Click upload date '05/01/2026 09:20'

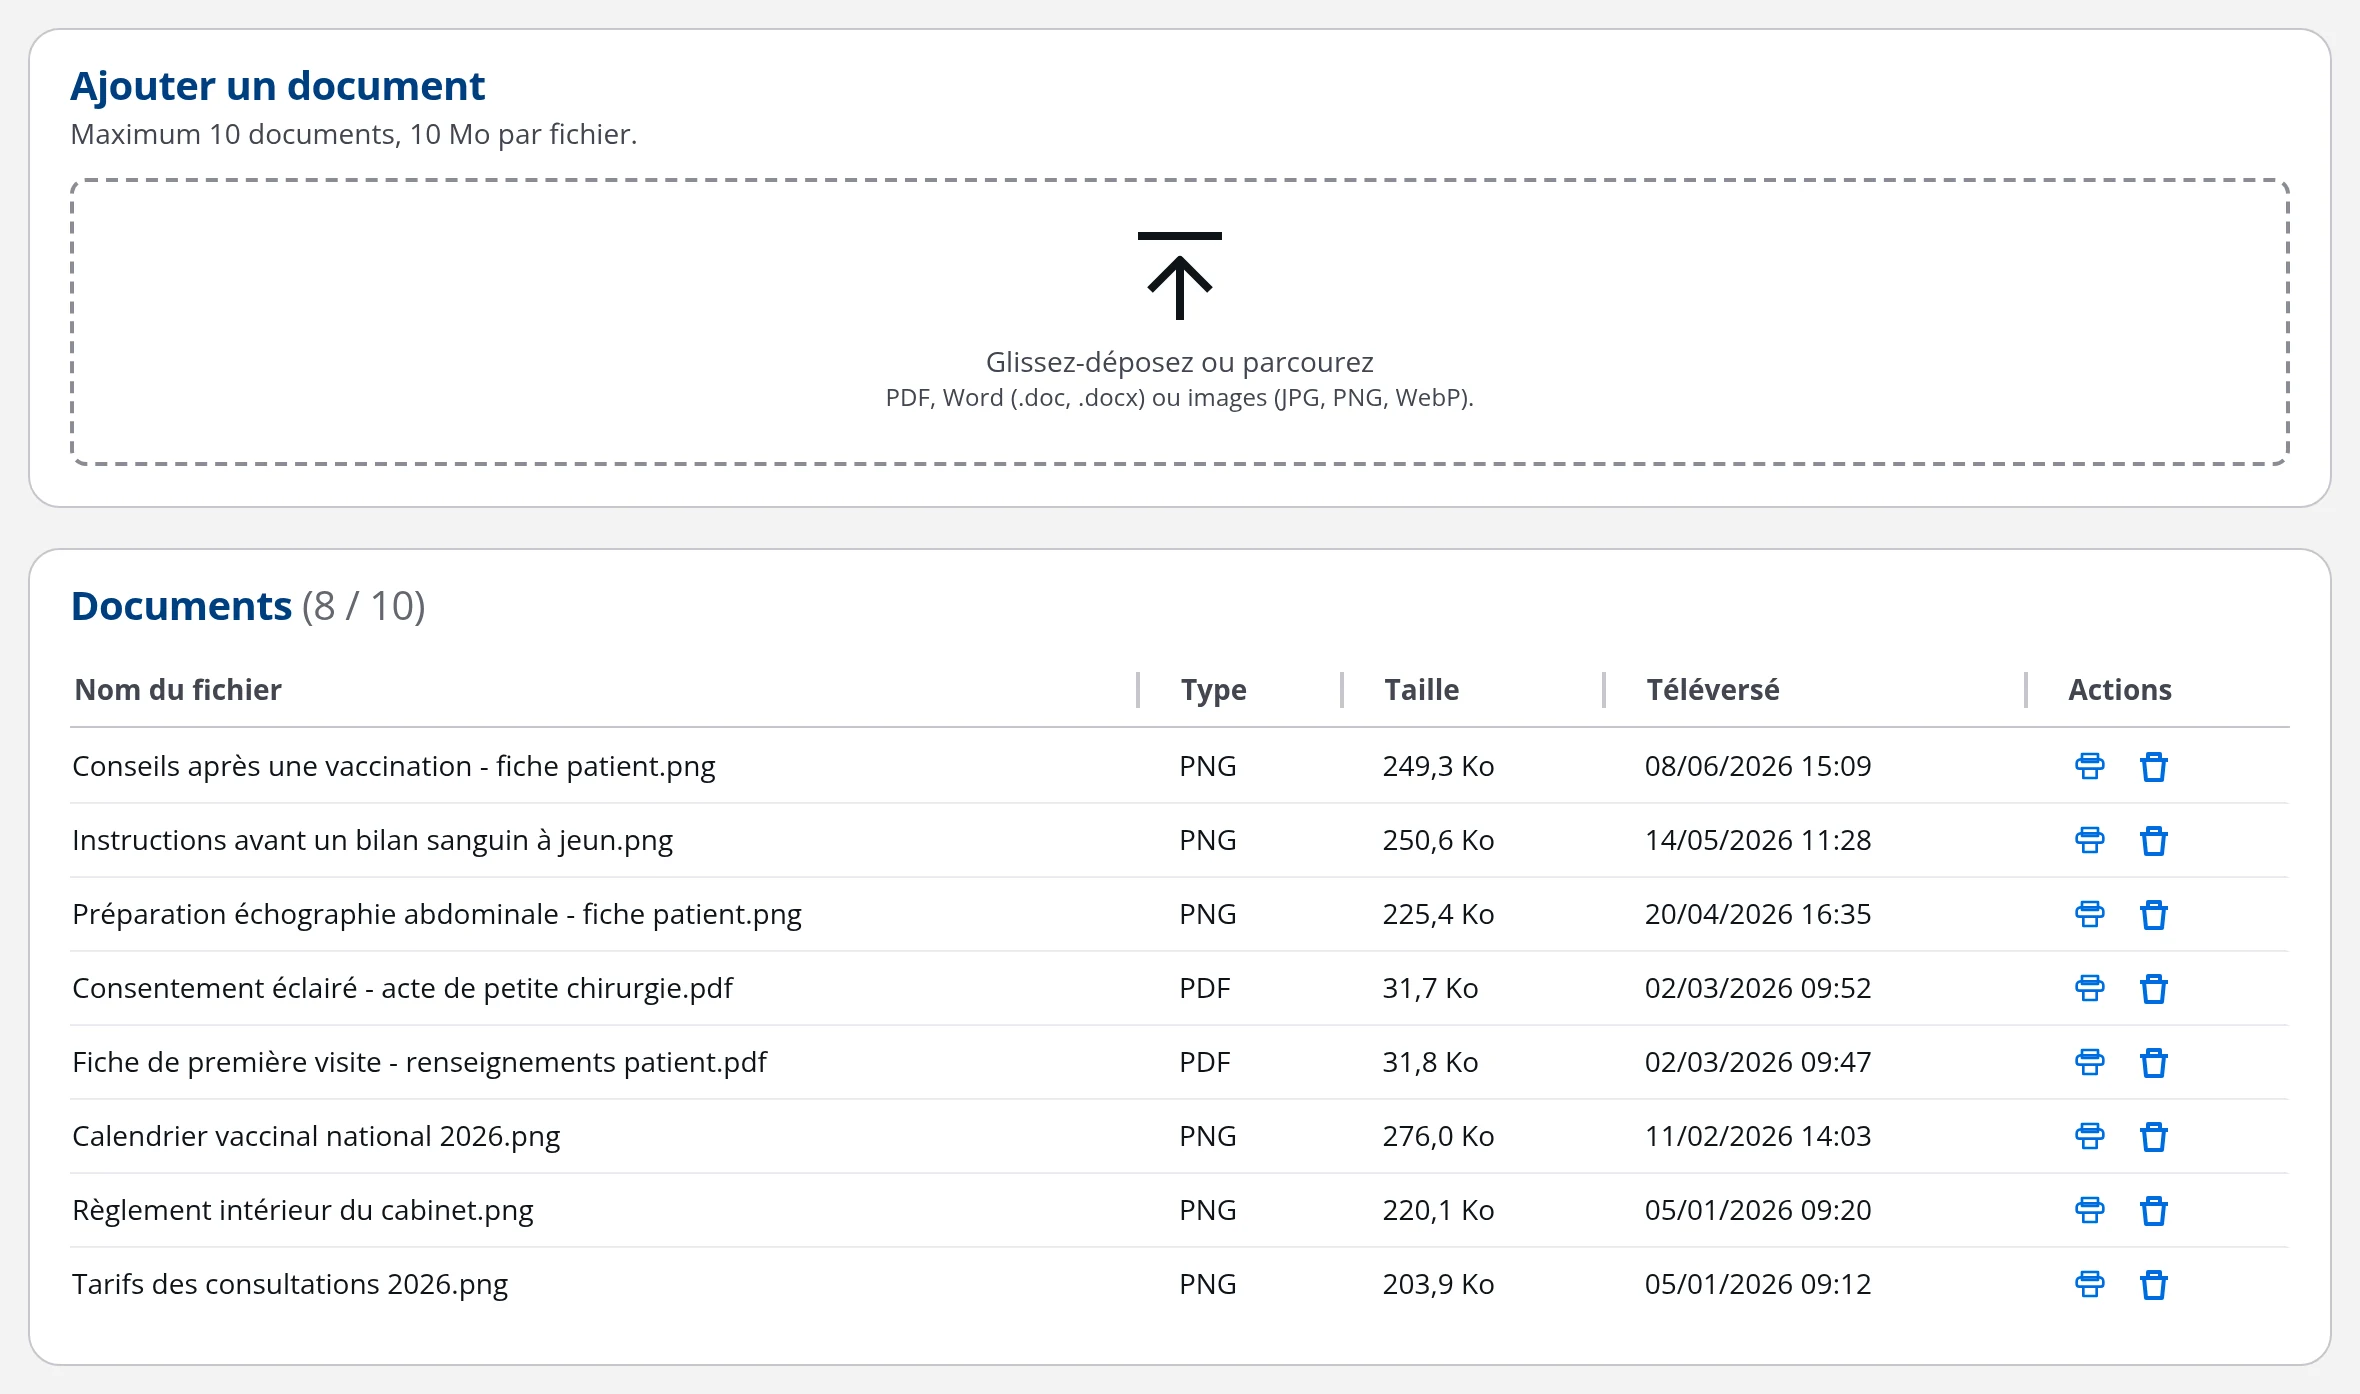click(x=1758, y=1210)
